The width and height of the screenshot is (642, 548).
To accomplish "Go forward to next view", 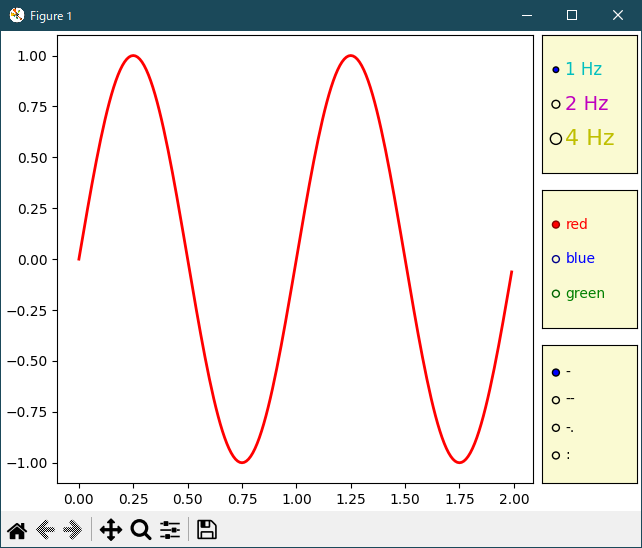I will (72, 531).
